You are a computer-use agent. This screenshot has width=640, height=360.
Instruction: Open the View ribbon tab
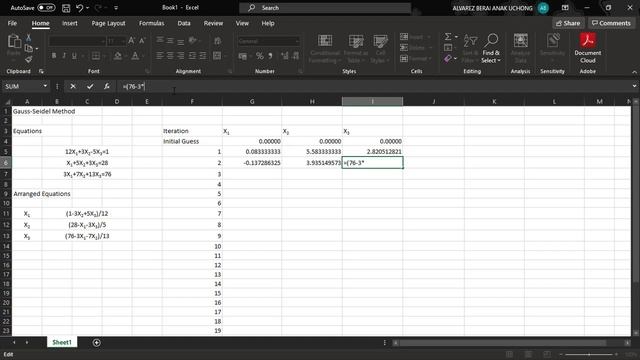(x=242, y=23)
